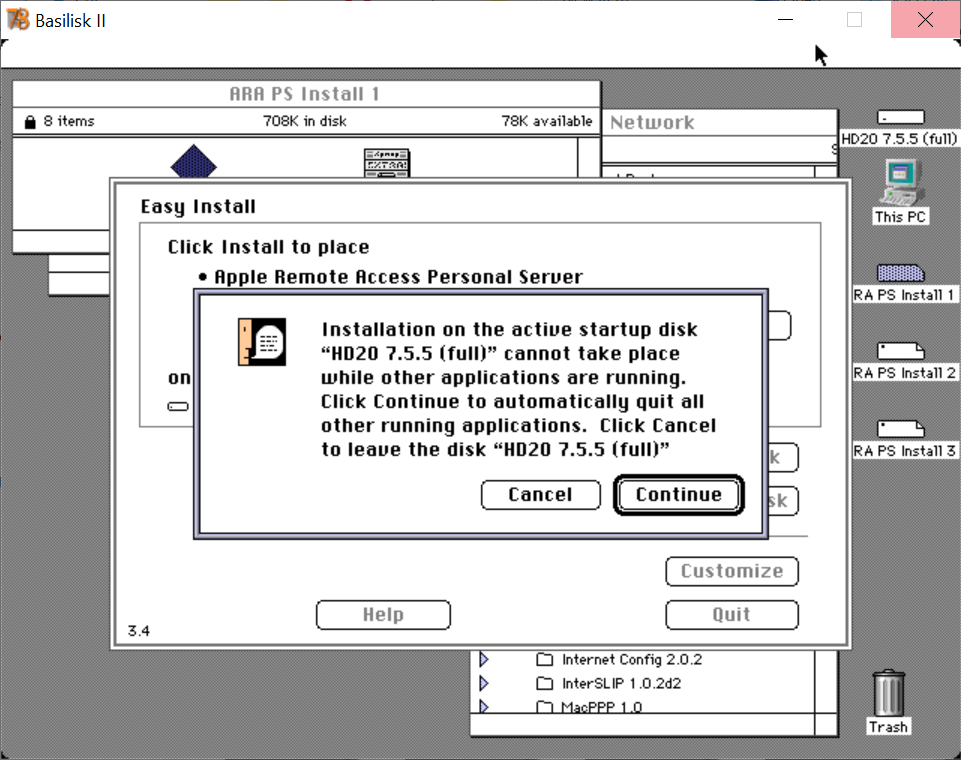Select the HD20 7.5.5 (full) disk icon
This screenshot has height=760, width=961.
[x=900, y=117]
